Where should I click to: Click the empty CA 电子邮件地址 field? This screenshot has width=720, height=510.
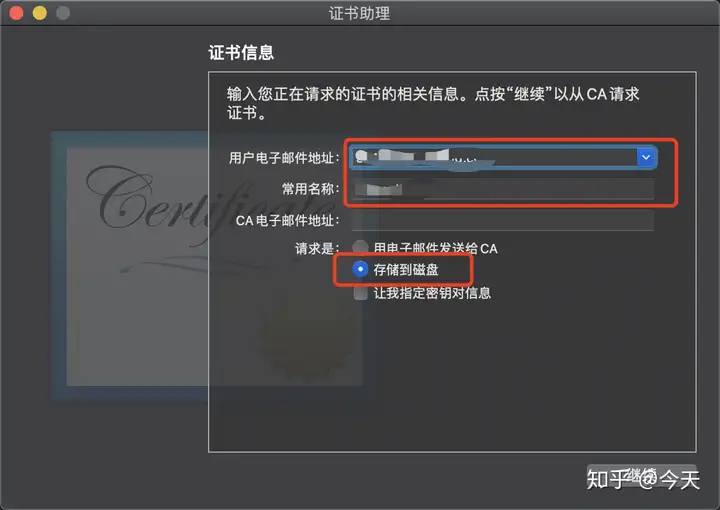503,221
